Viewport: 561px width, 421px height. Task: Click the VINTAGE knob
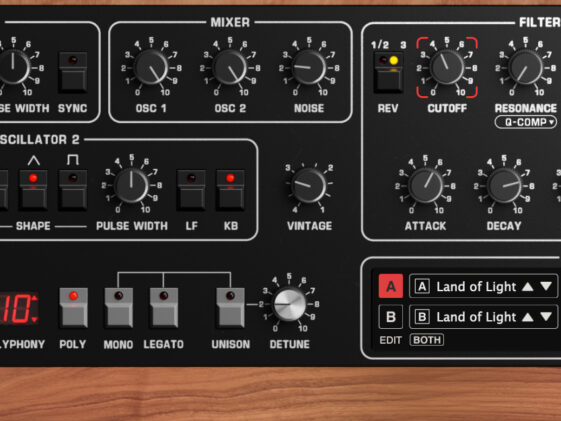pos(309,185)
